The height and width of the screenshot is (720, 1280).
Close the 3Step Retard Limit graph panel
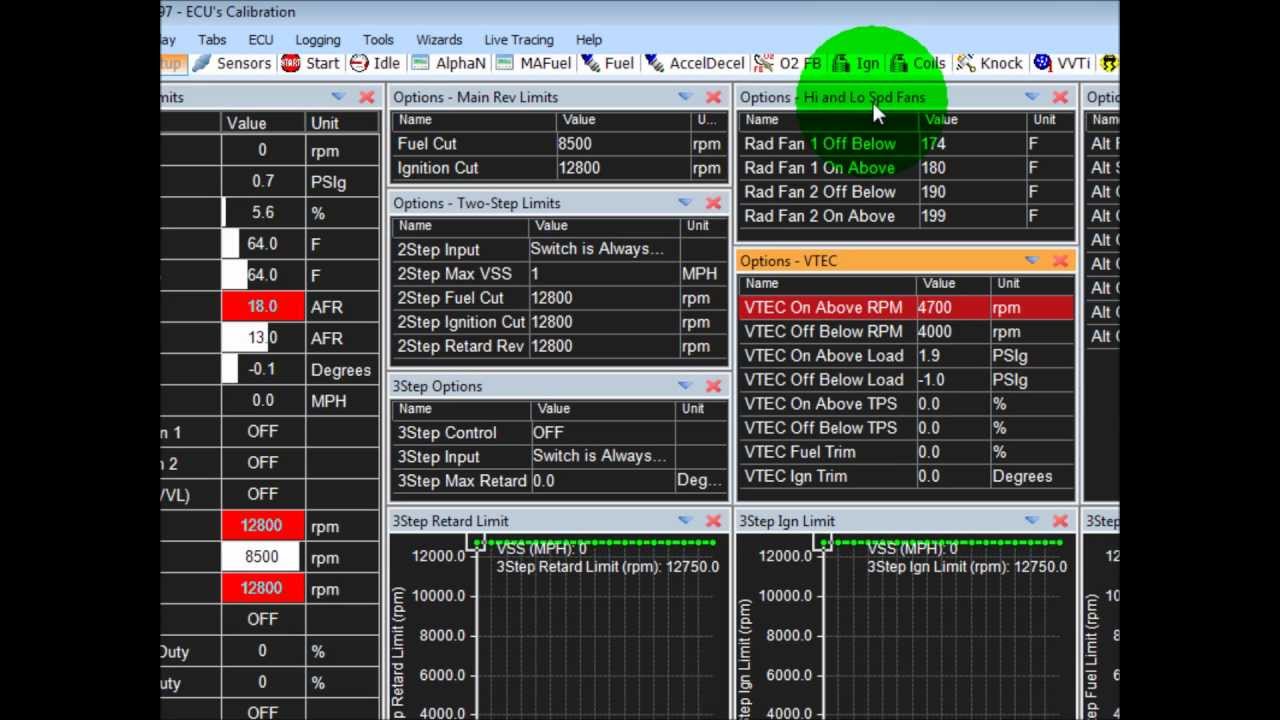click(x=713, y=521)
